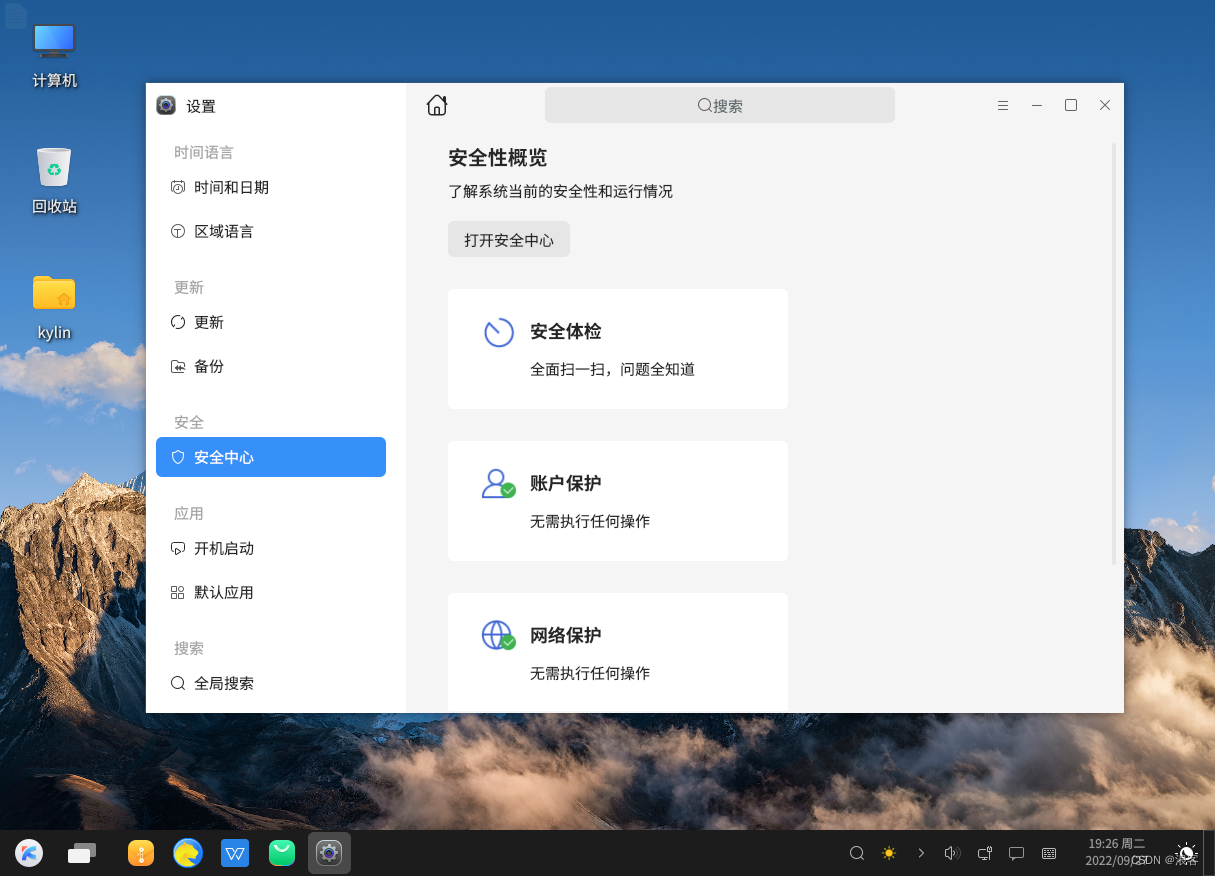Switch to Default Apps (默认应用) section
1215x876 pixels.
(224, 592)
